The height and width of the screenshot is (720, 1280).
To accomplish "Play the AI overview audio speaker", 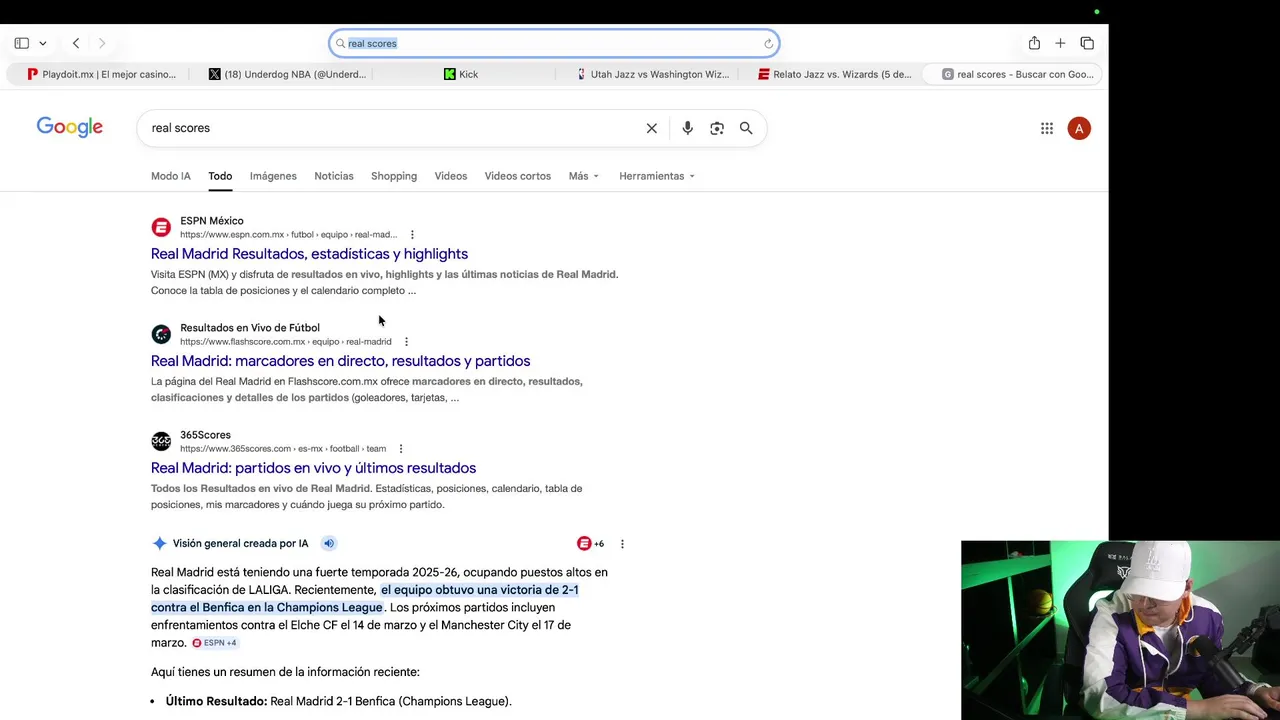I will coord(328,543).
